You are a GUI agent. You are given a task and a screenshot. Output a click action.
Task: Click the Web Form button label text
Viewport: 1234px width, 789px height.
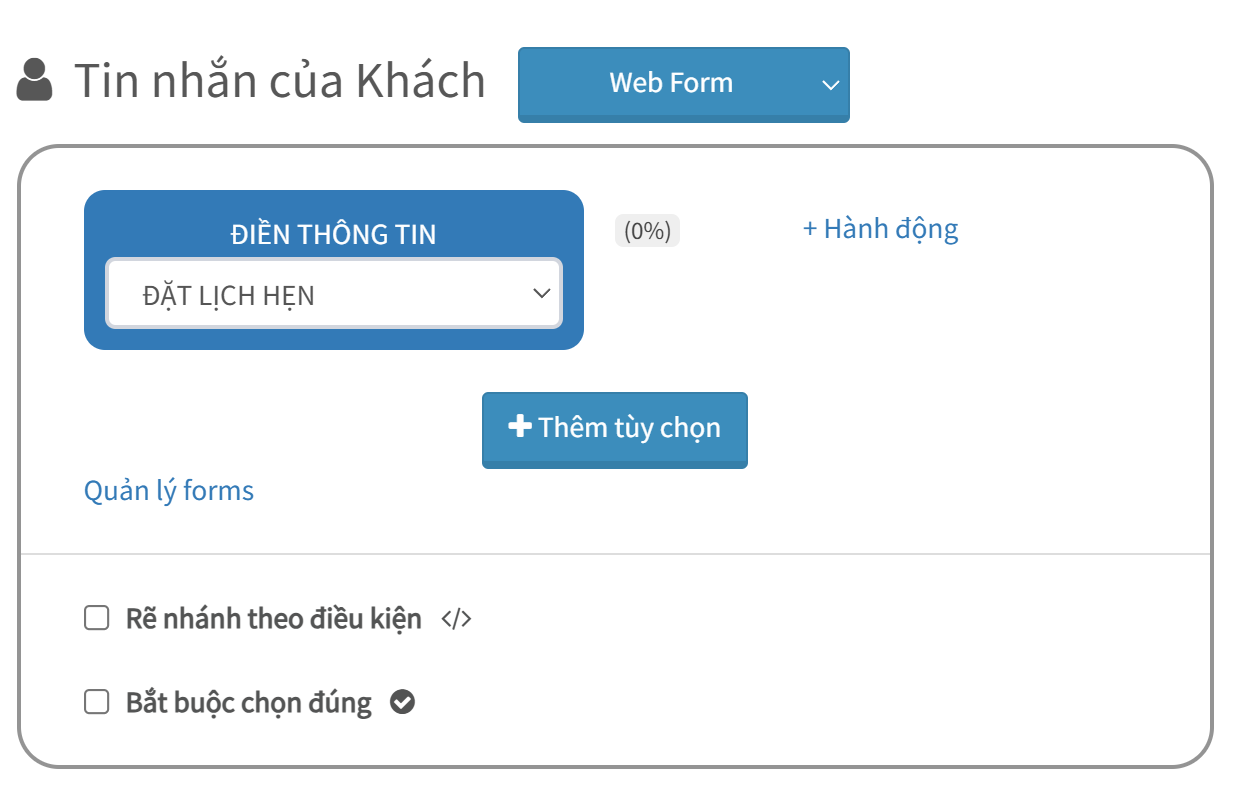(671, 82)
